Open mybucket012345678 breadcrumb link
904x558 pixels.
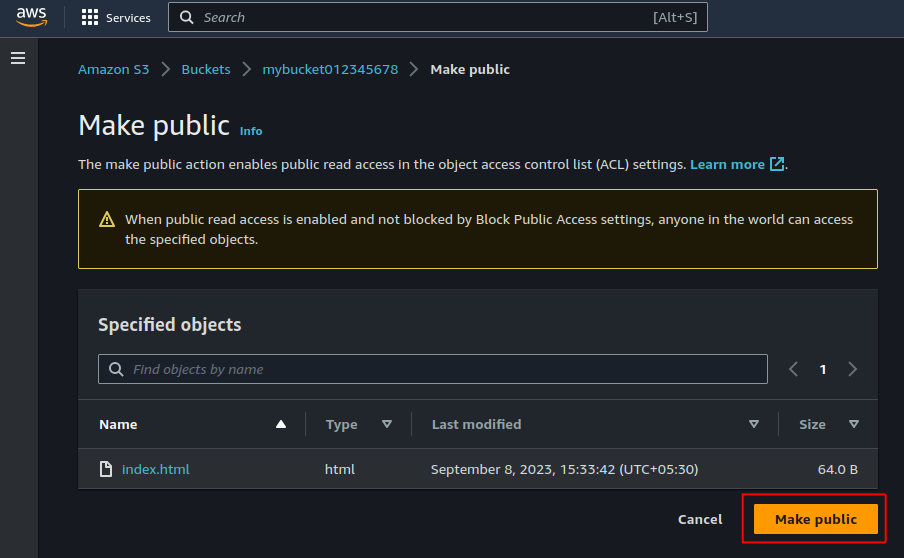coord(330,69)
